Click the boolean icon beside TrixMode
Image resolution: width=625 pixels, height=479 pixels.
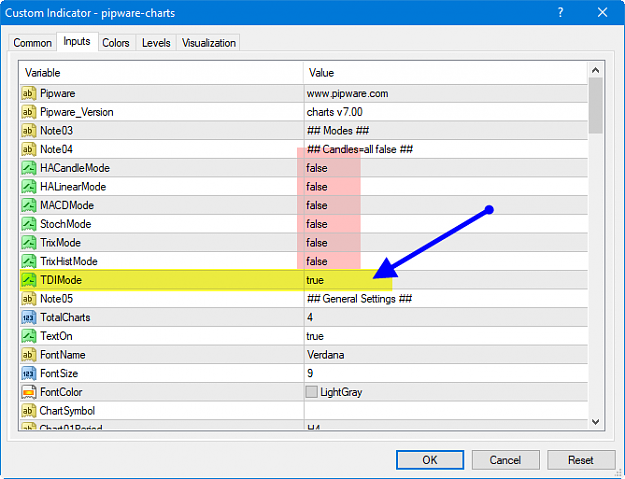28,243
